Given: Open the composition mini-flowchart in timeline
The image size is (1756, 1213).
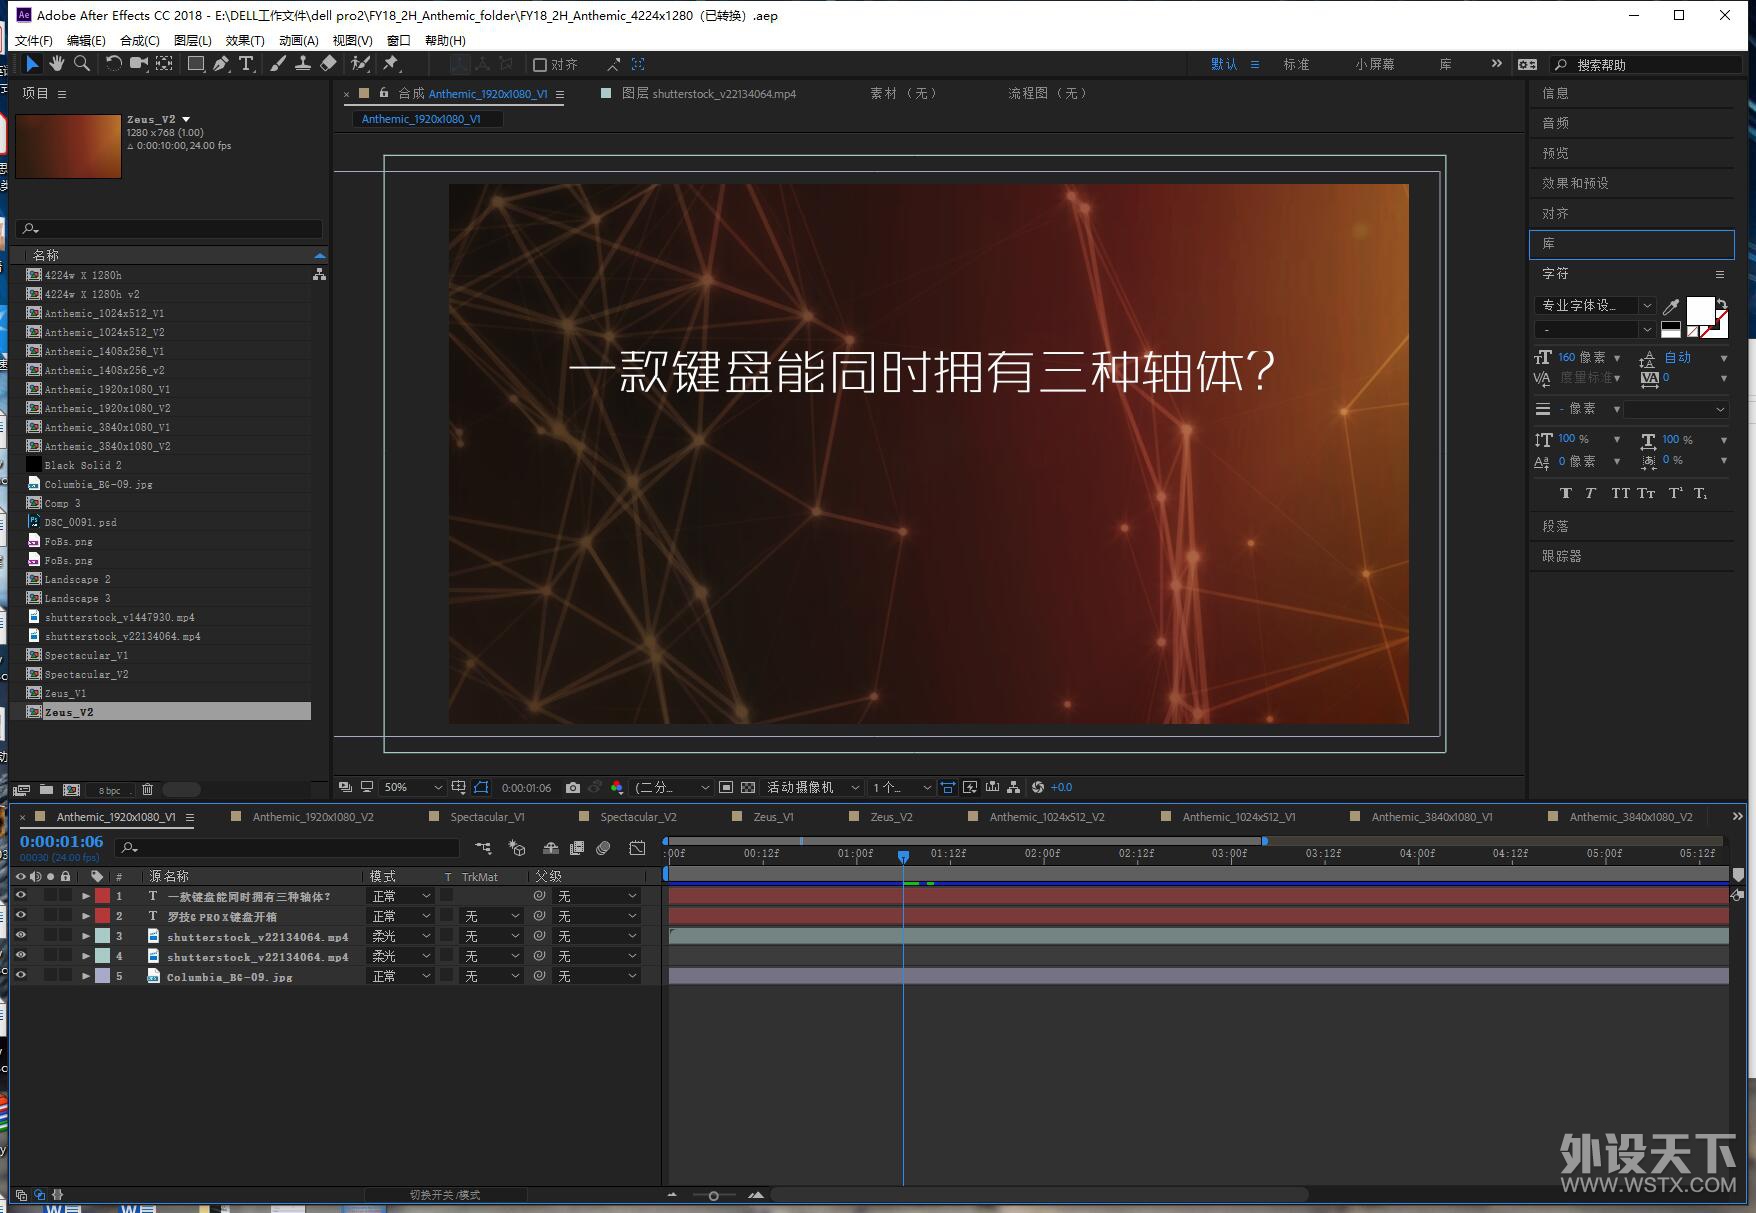Looking at the screenshot, I should [x=483, y=848].
